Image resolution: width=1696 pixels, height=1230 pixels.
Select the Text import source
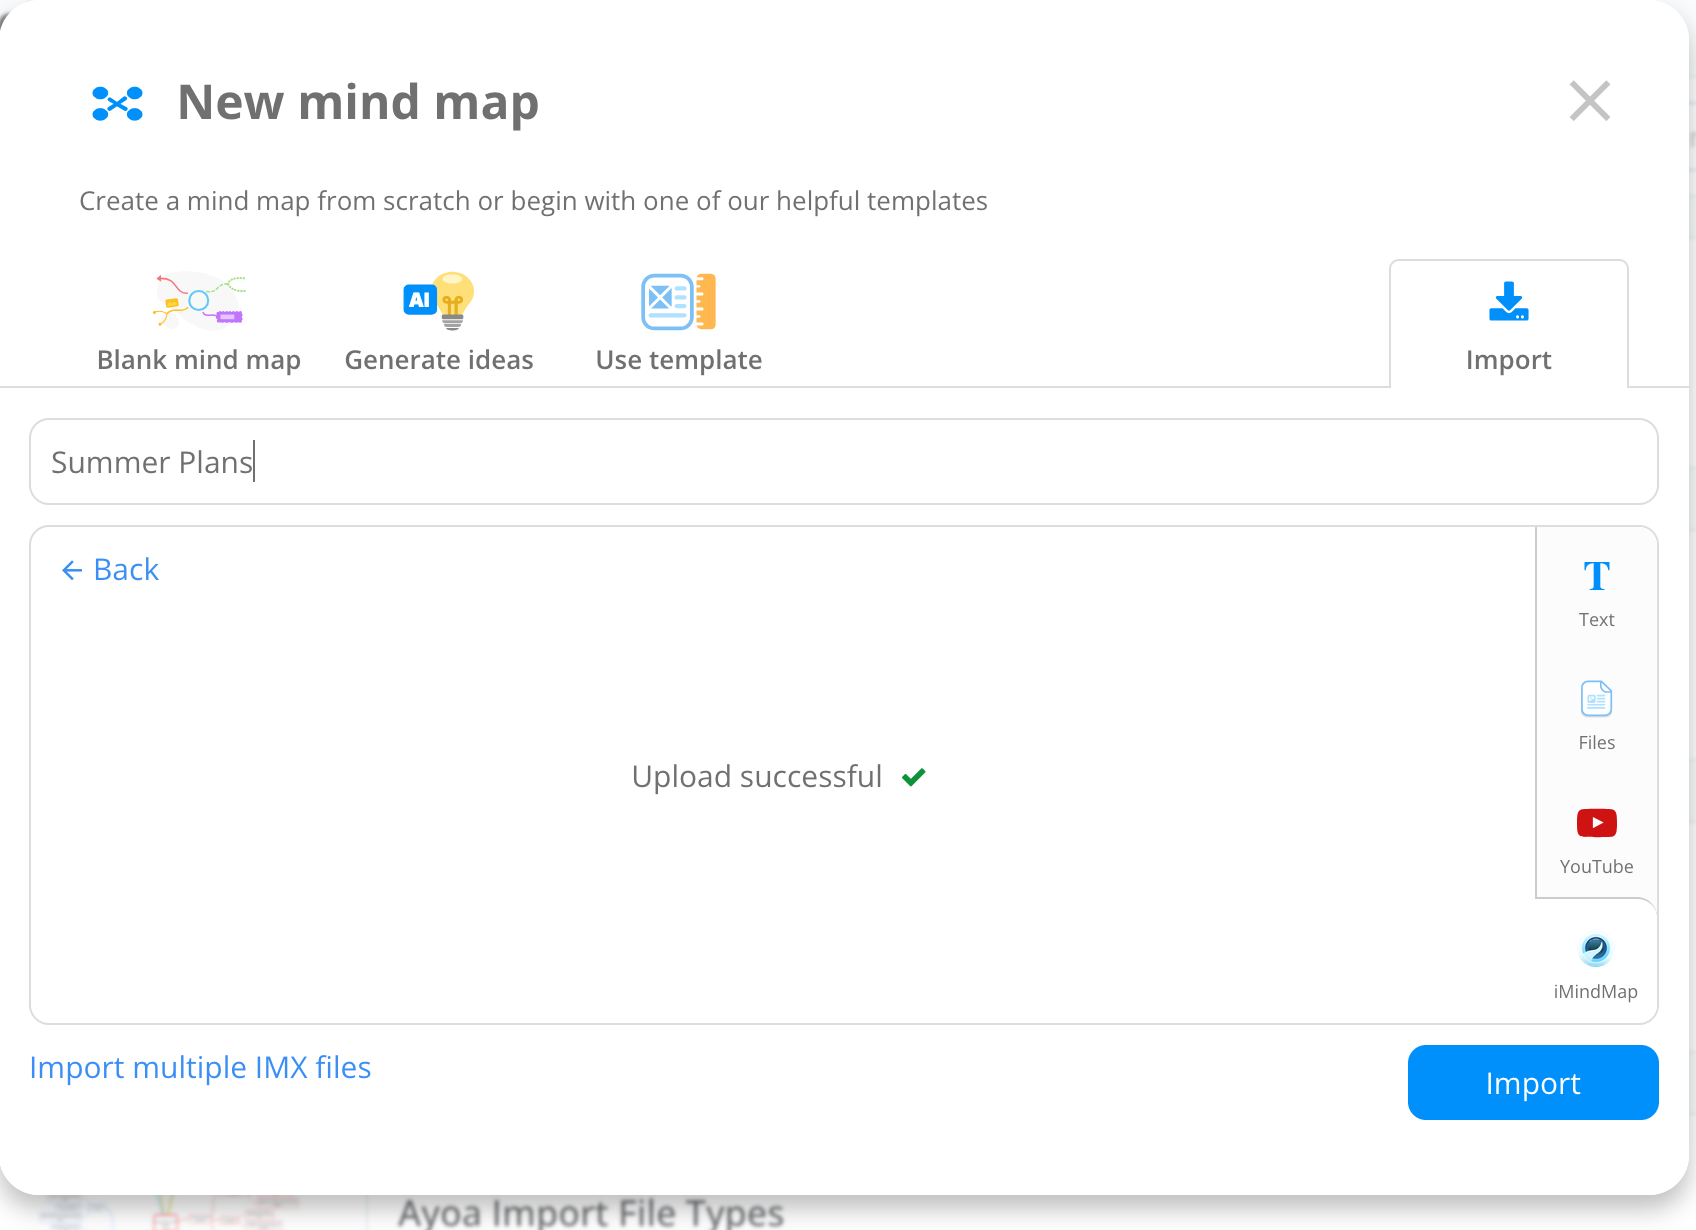(x=1595, y=592)
